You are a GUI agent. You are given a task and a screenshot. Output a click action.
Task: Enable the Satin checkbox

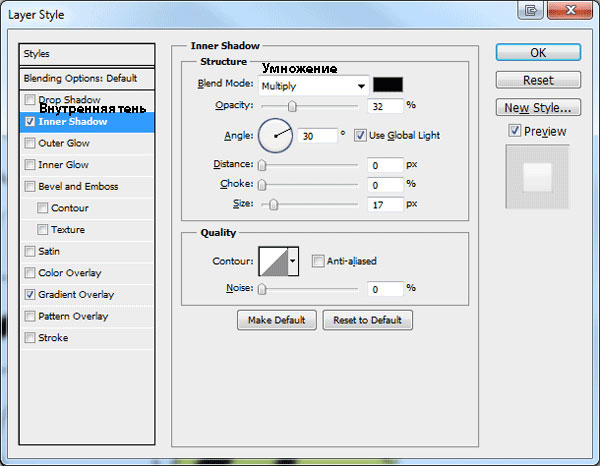coord(29,251)
